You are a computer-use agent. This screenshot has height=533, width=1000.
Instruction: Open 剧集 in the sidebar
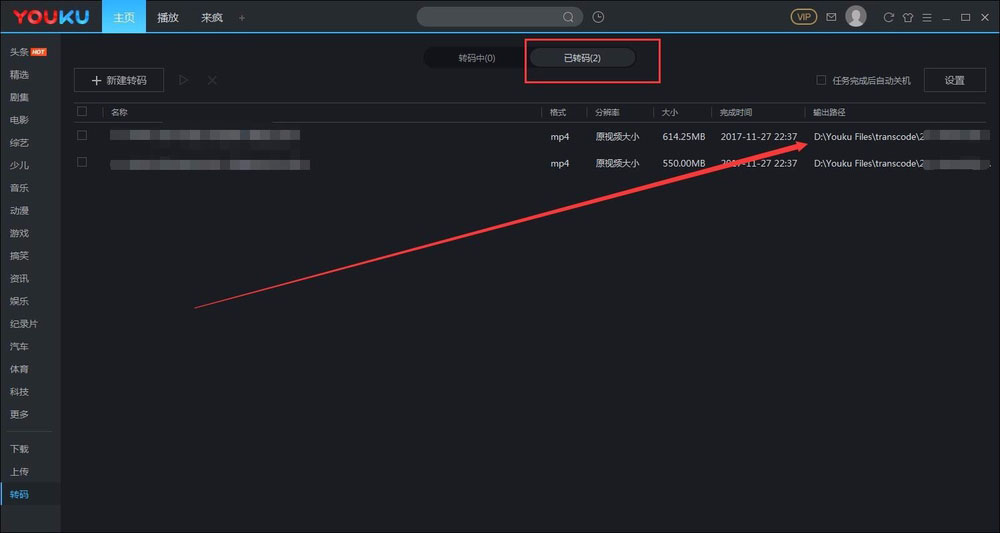click(19, 98)
